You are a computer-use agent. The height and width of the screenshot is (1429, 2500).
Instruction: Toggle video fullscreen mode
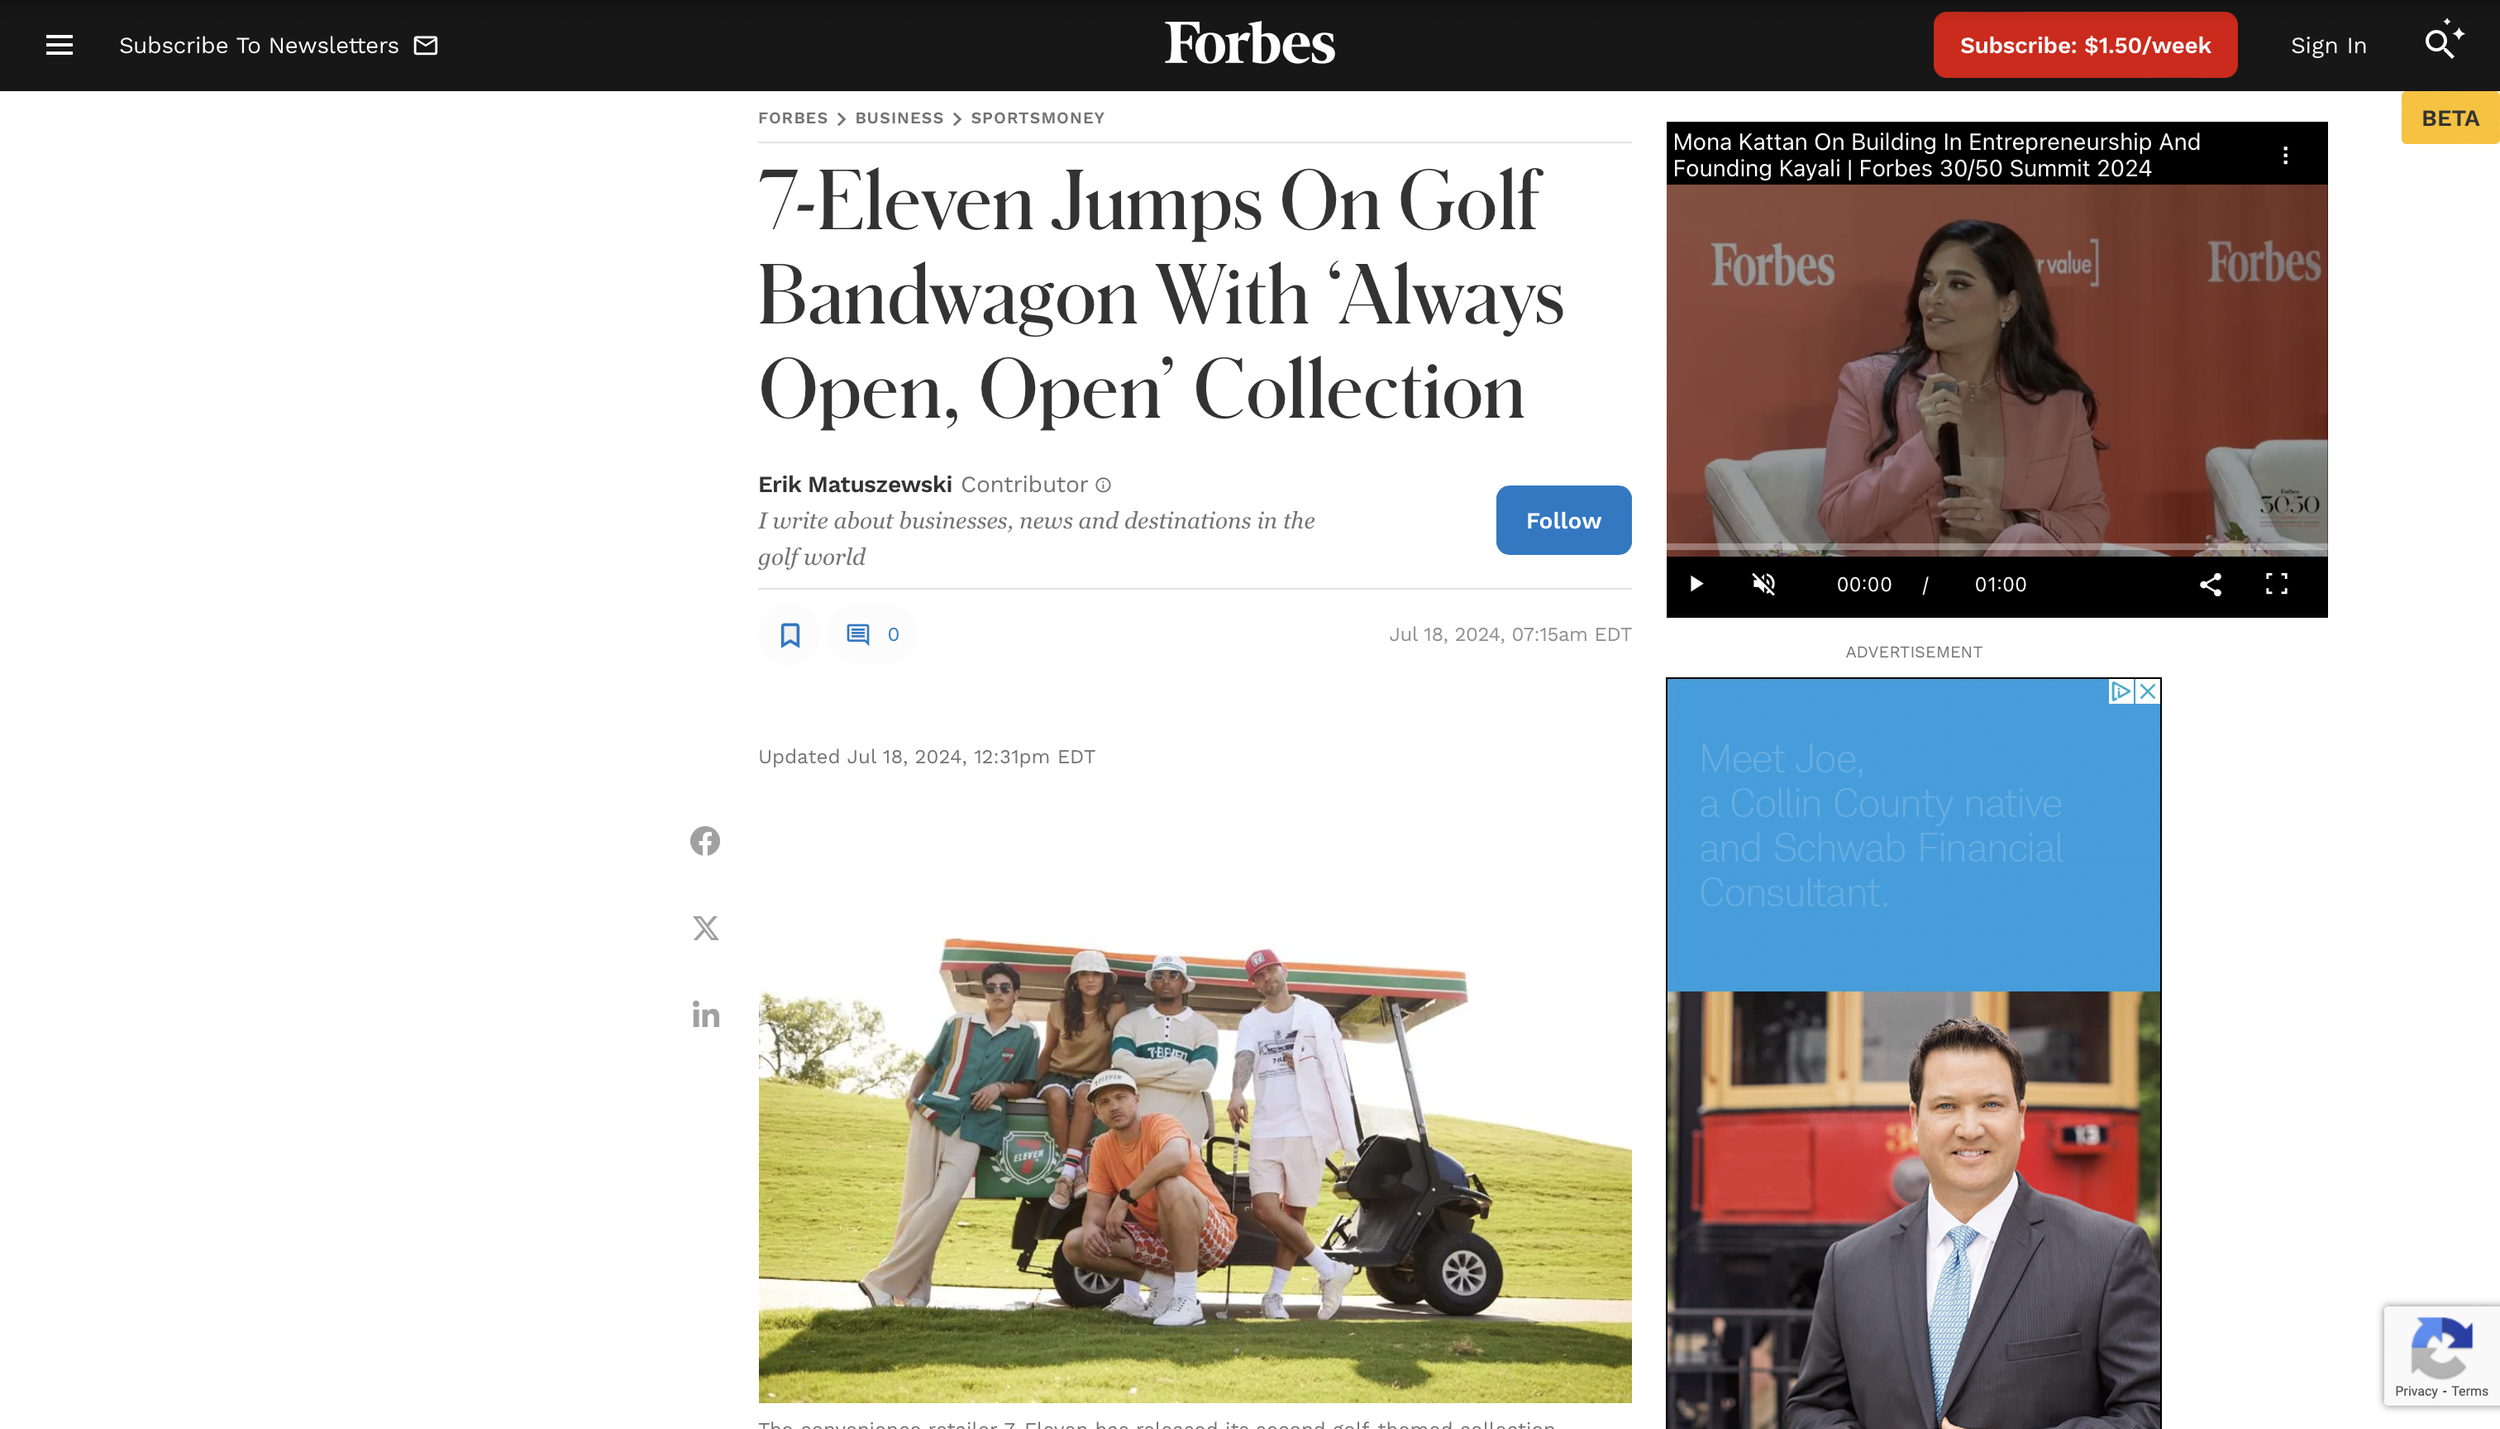click(2276, 585)
